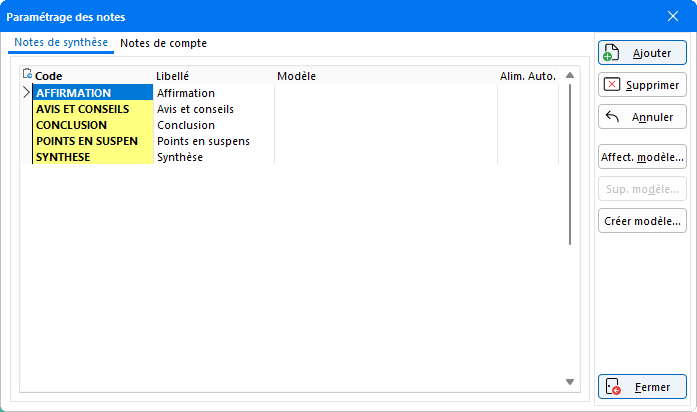Click the green plus icon on Ajouter
The width and height of the screenshot is (697, 412).
(x=613, y=53)
